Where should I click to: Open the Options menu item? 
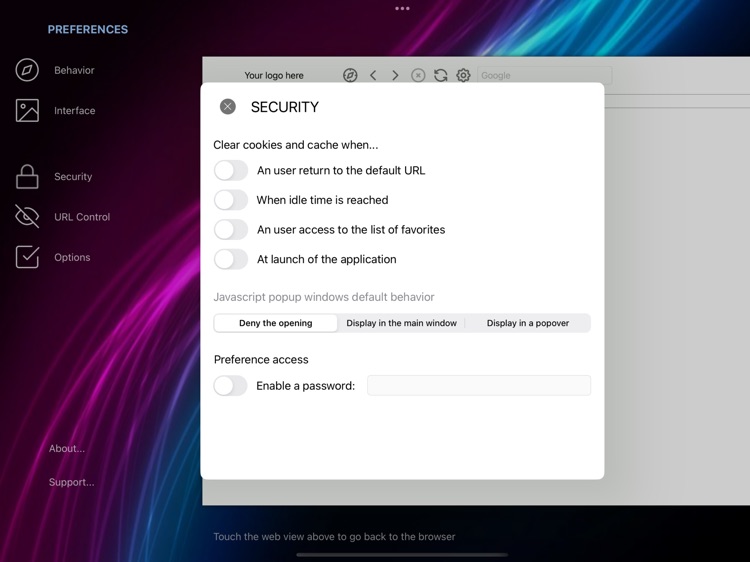[x=72, y=257]
